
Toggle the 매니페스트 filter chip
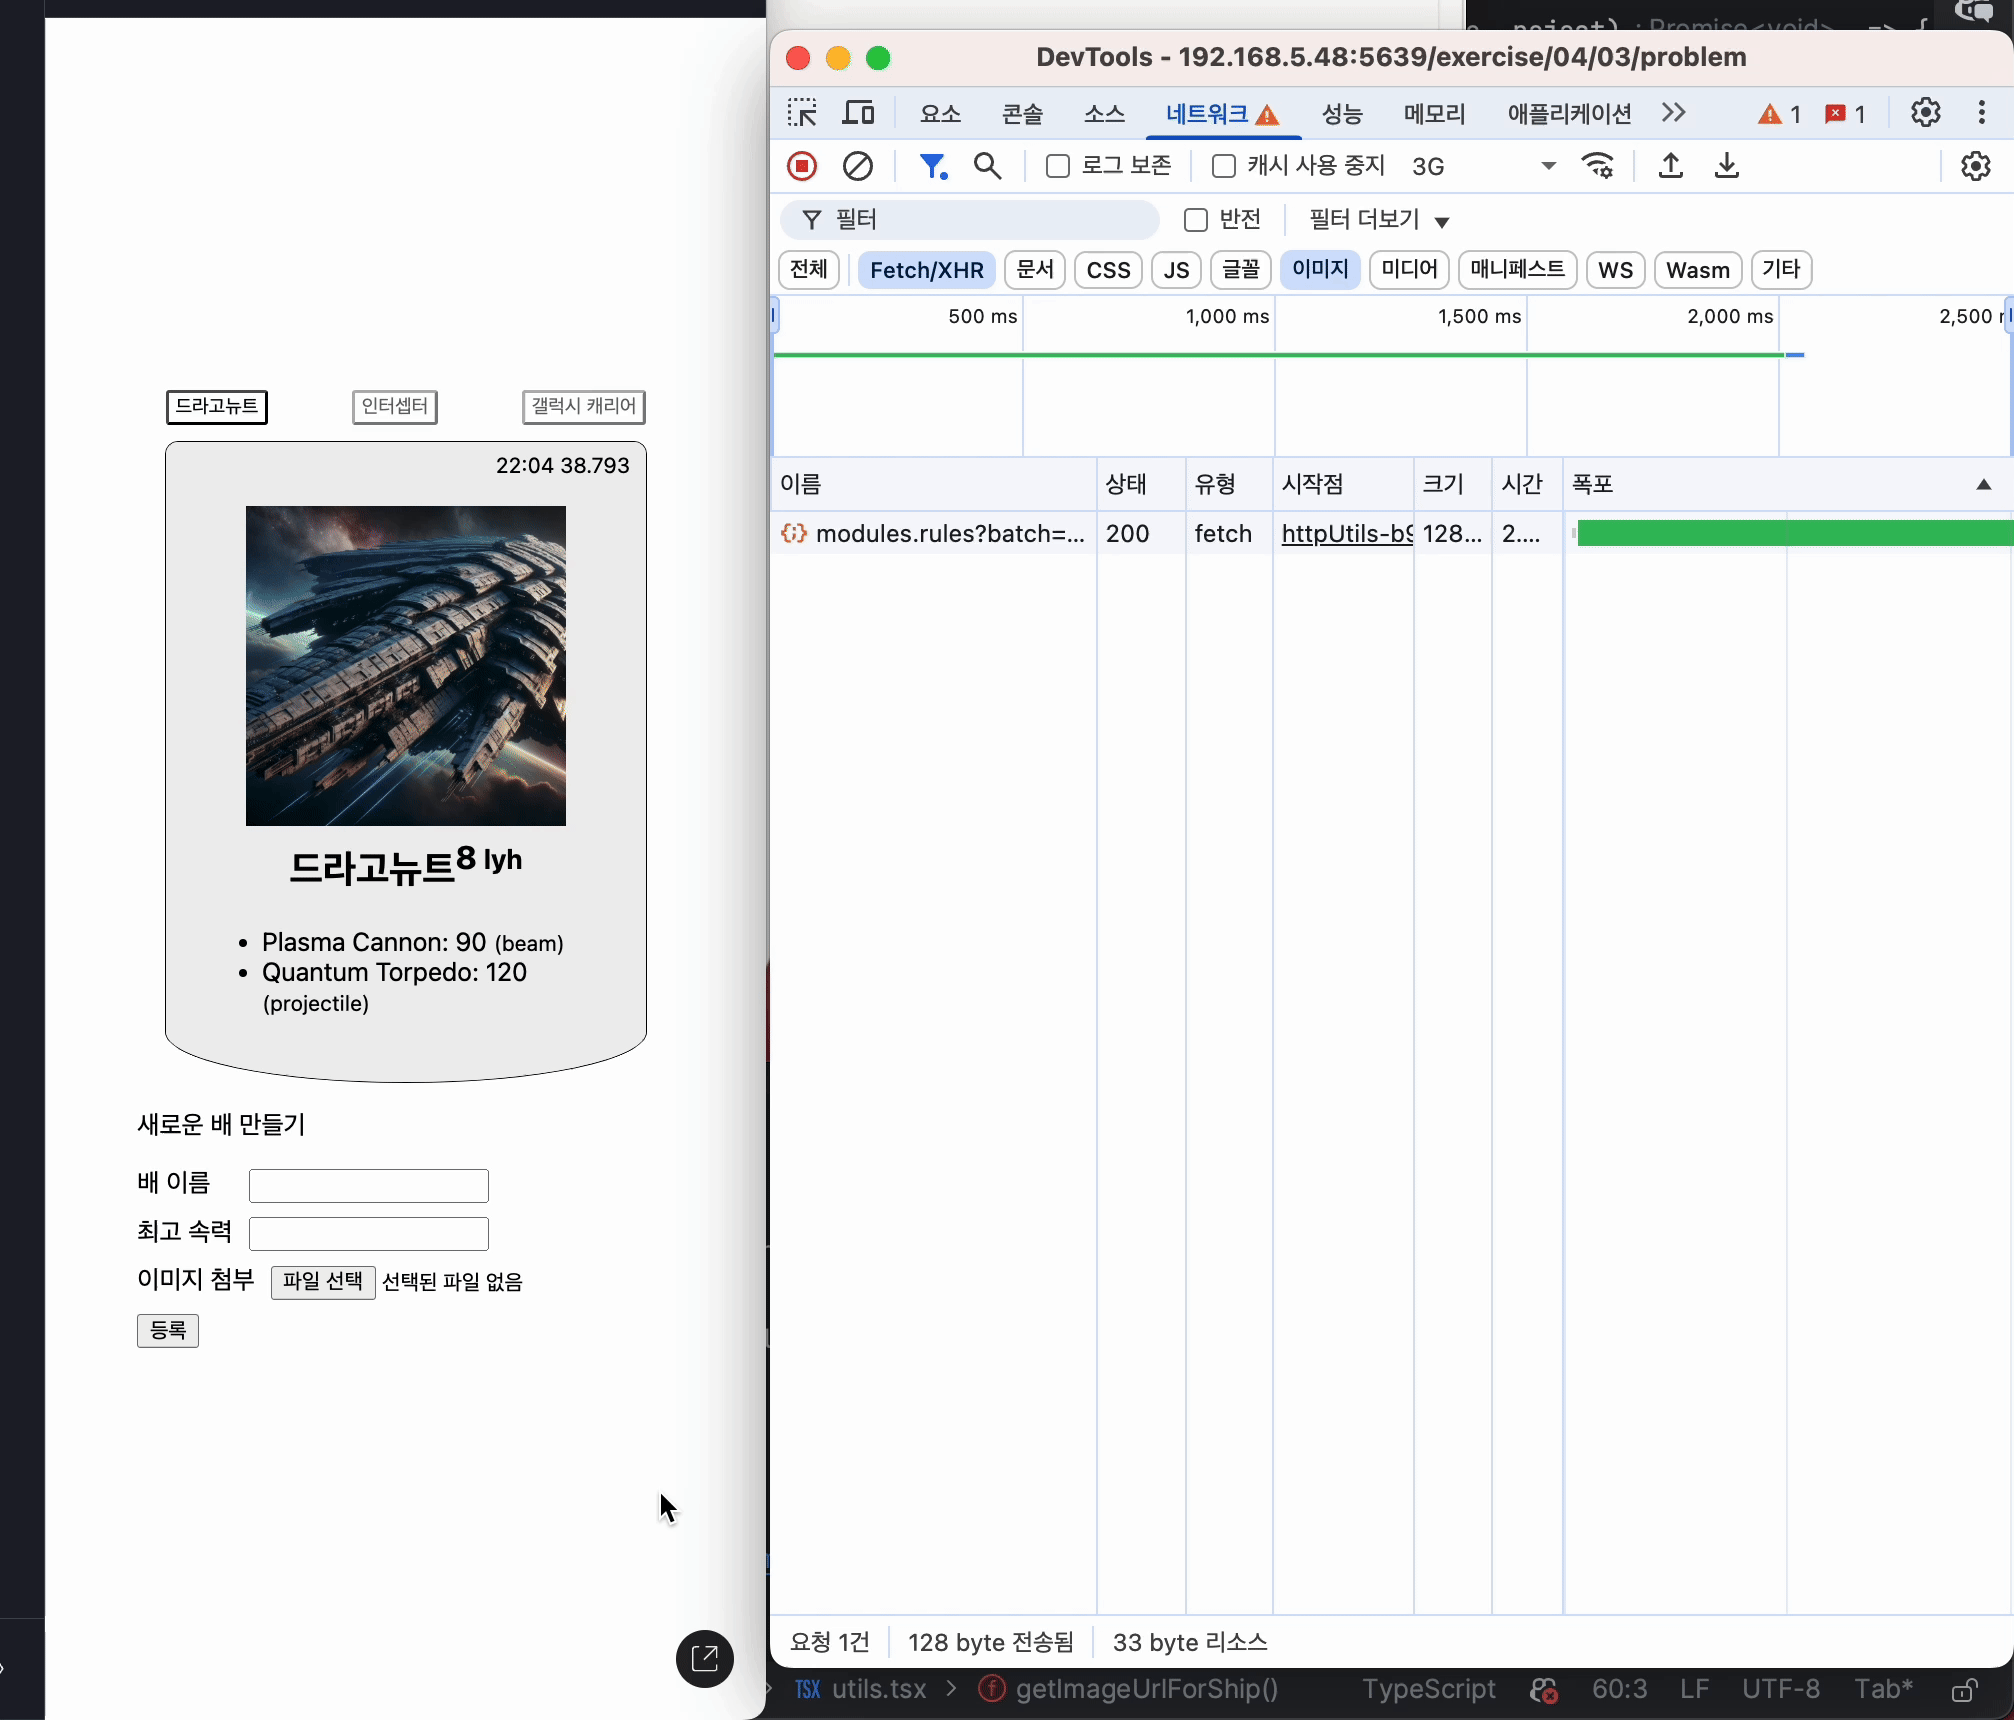pyautogui.click(x=1518, y=270)
